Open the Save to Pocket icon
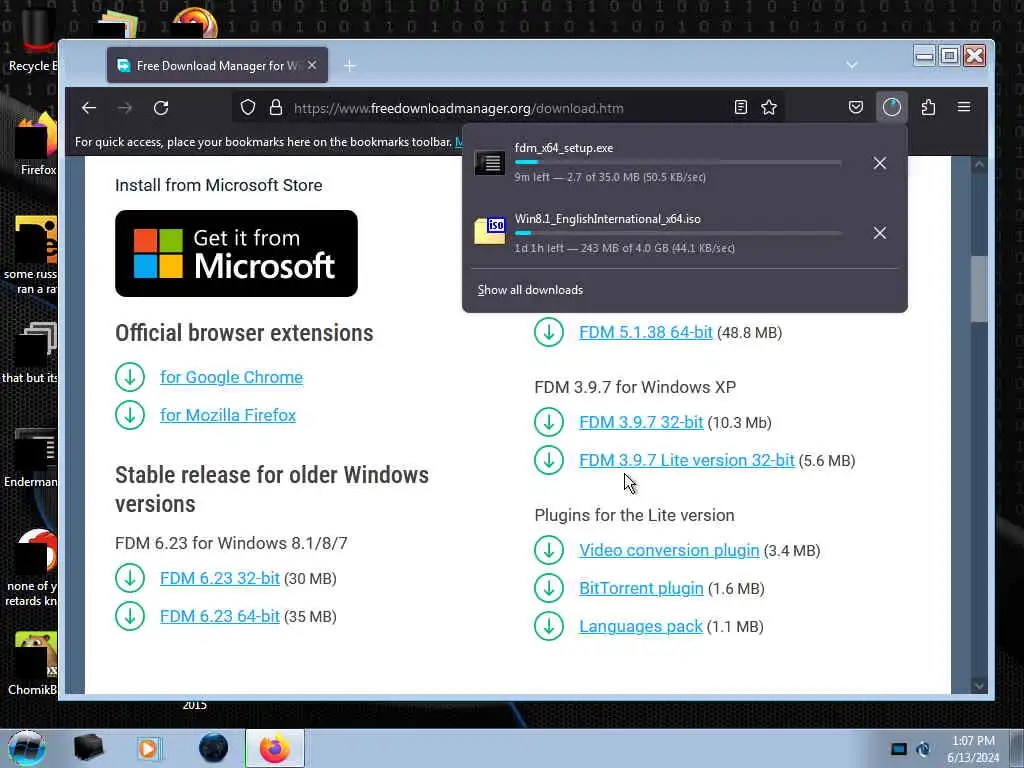1024x768 pixels. [856, 108]
